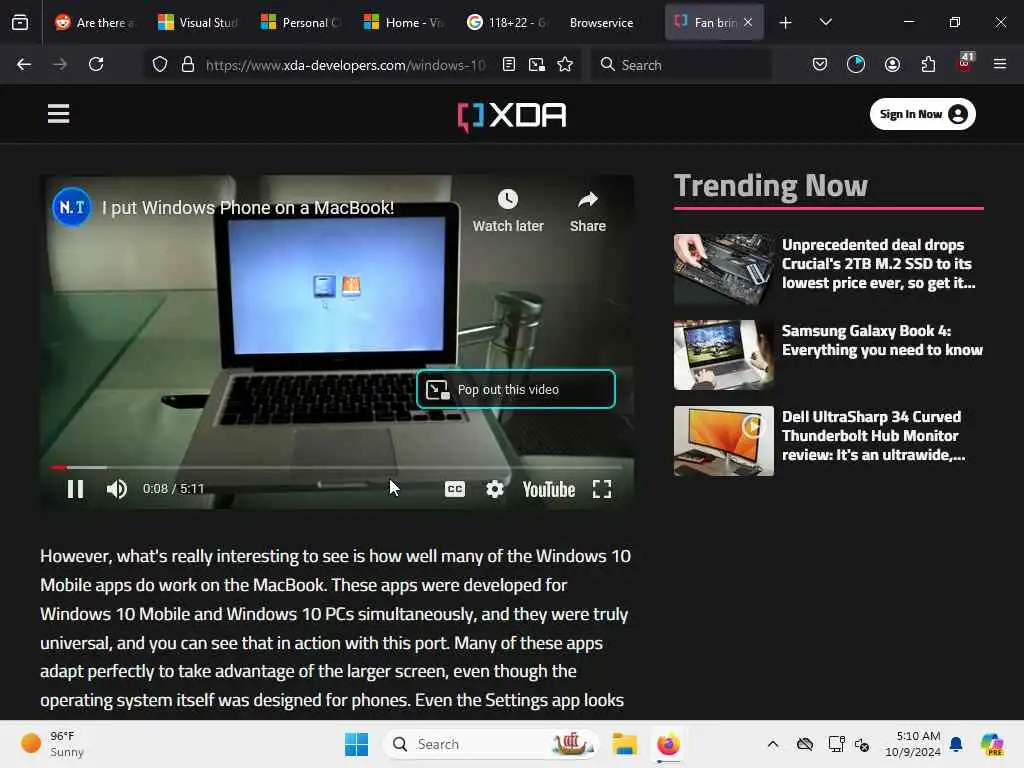Open a new tab with plus button
The image size is (1024, 768).
pos(786,23)
